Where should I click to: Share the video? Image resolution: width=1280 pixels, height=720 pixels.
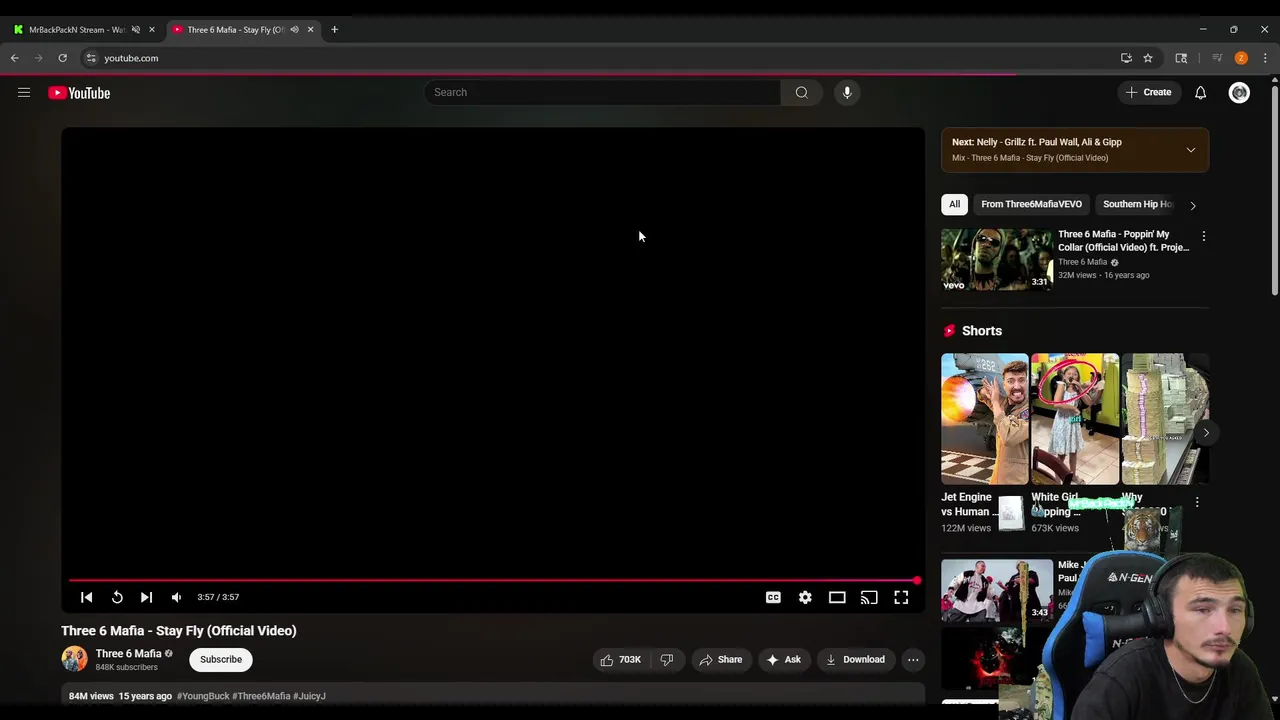point(720,660)
